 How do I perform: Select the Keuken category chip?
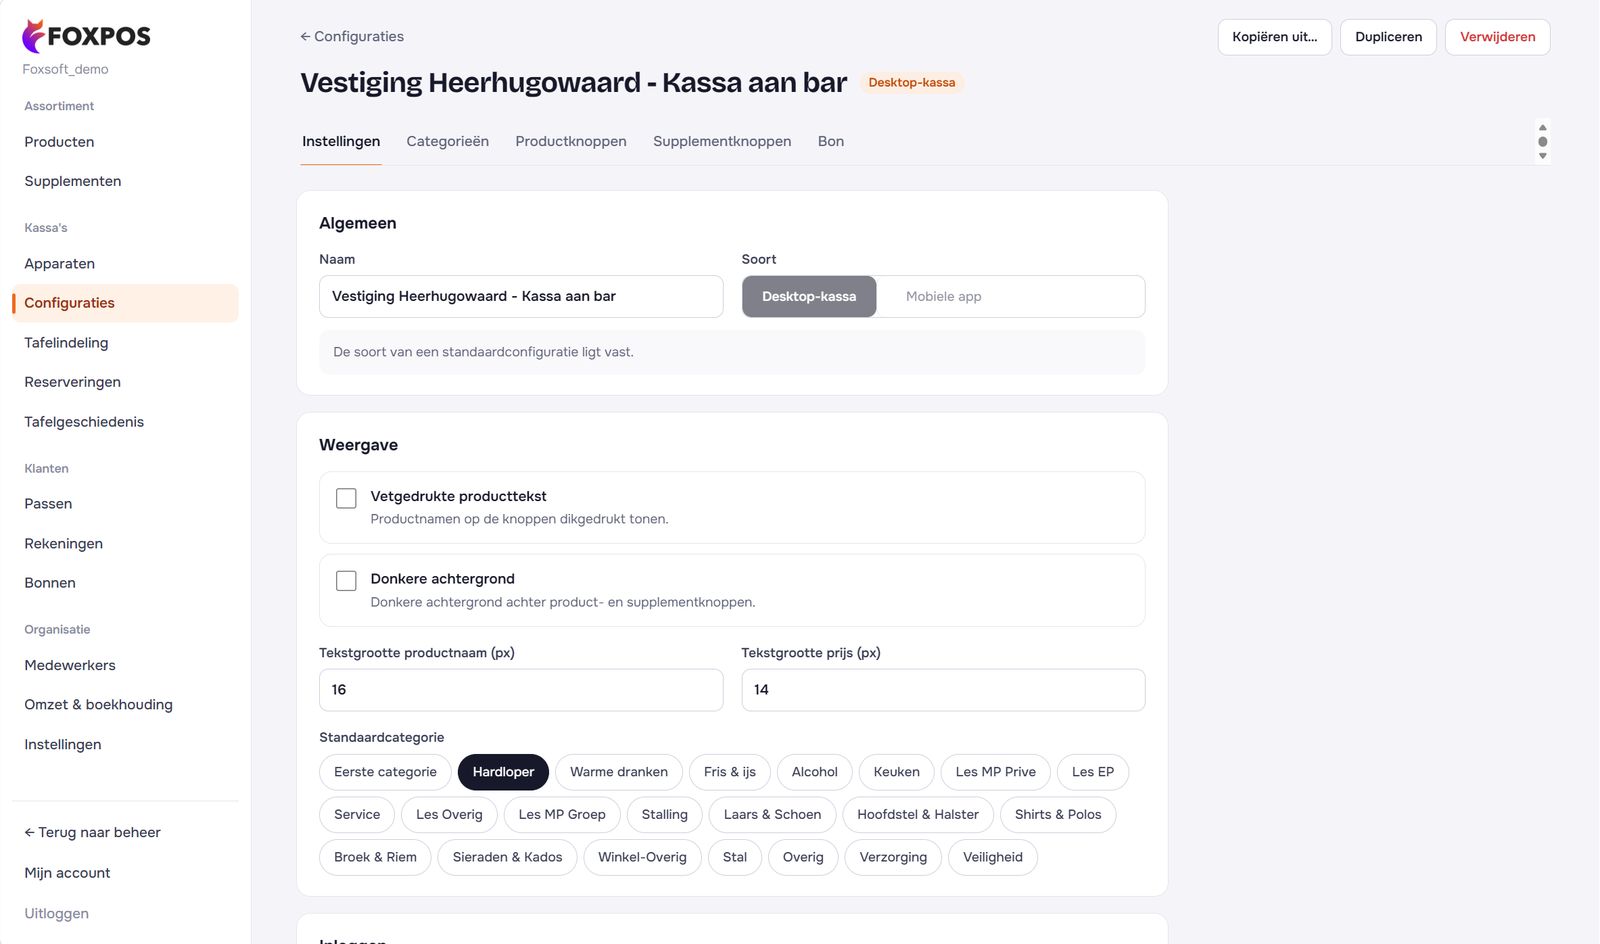pos(897,772)
